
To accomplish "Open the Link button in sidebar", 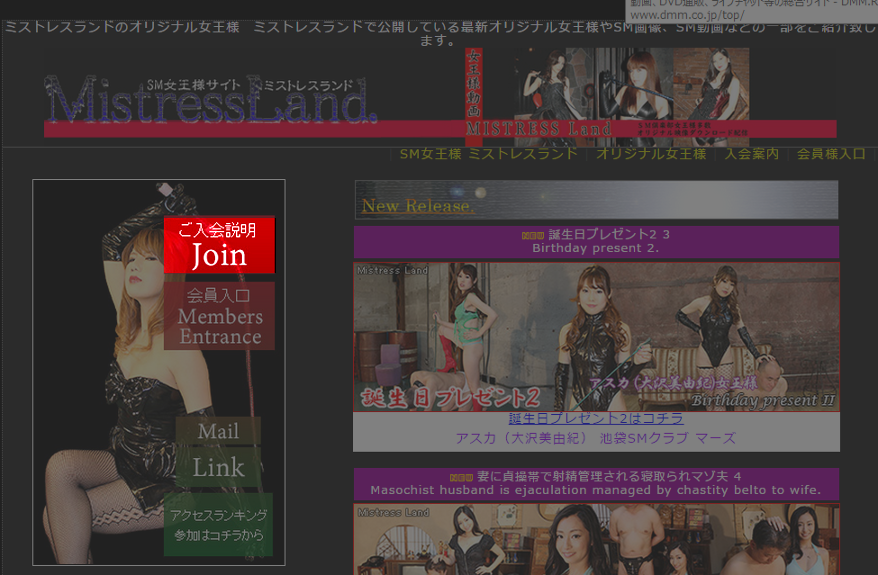I will pos(218,467).
